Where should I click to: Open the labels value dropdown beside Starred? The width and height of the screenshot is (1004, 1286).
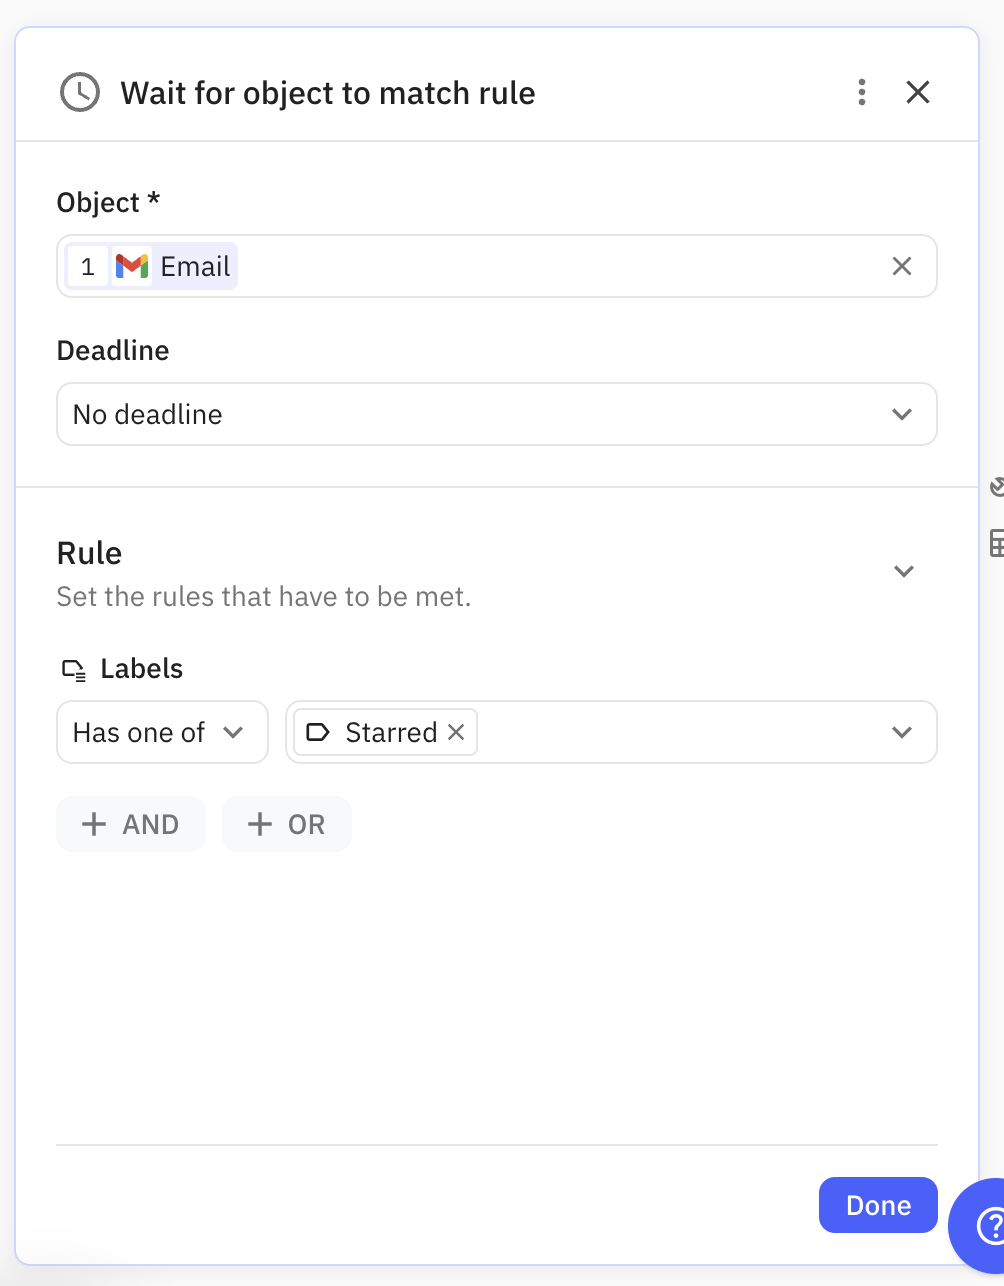click(902, 732)
